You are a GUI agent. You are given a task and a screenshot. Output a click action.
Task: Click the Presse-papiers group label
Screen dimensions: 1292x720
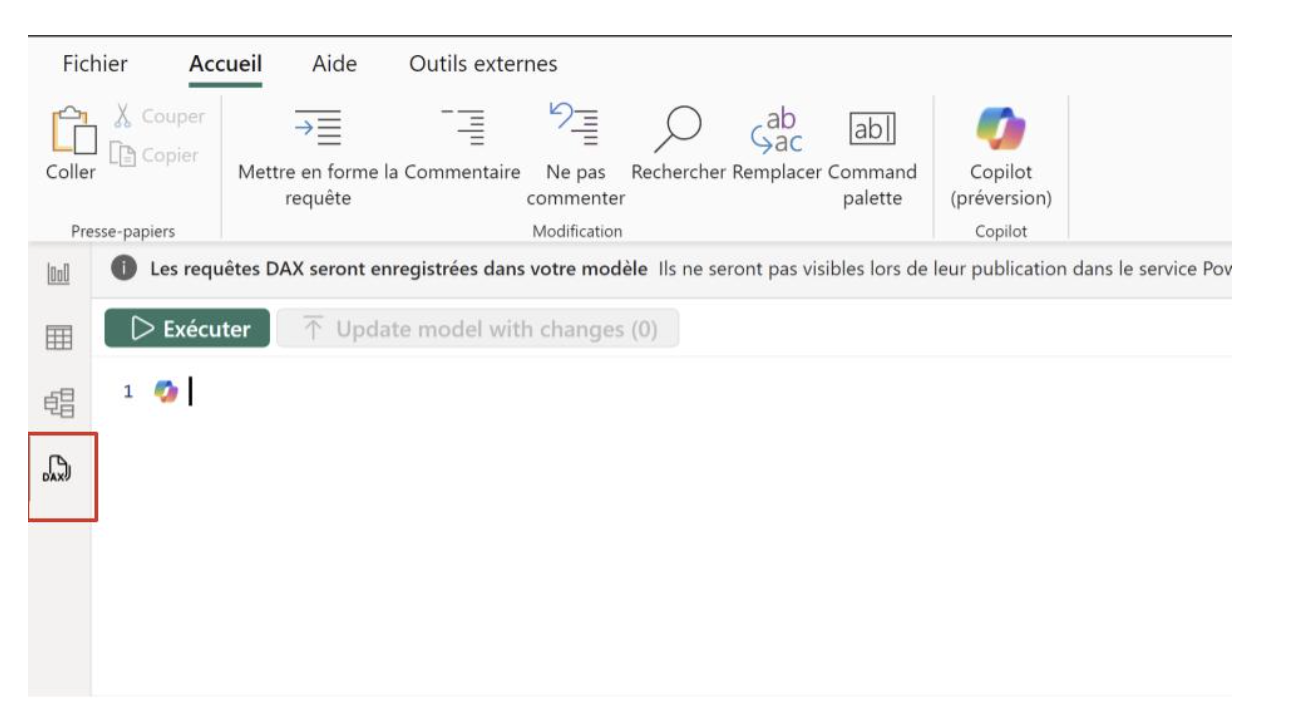click(123, 231)
